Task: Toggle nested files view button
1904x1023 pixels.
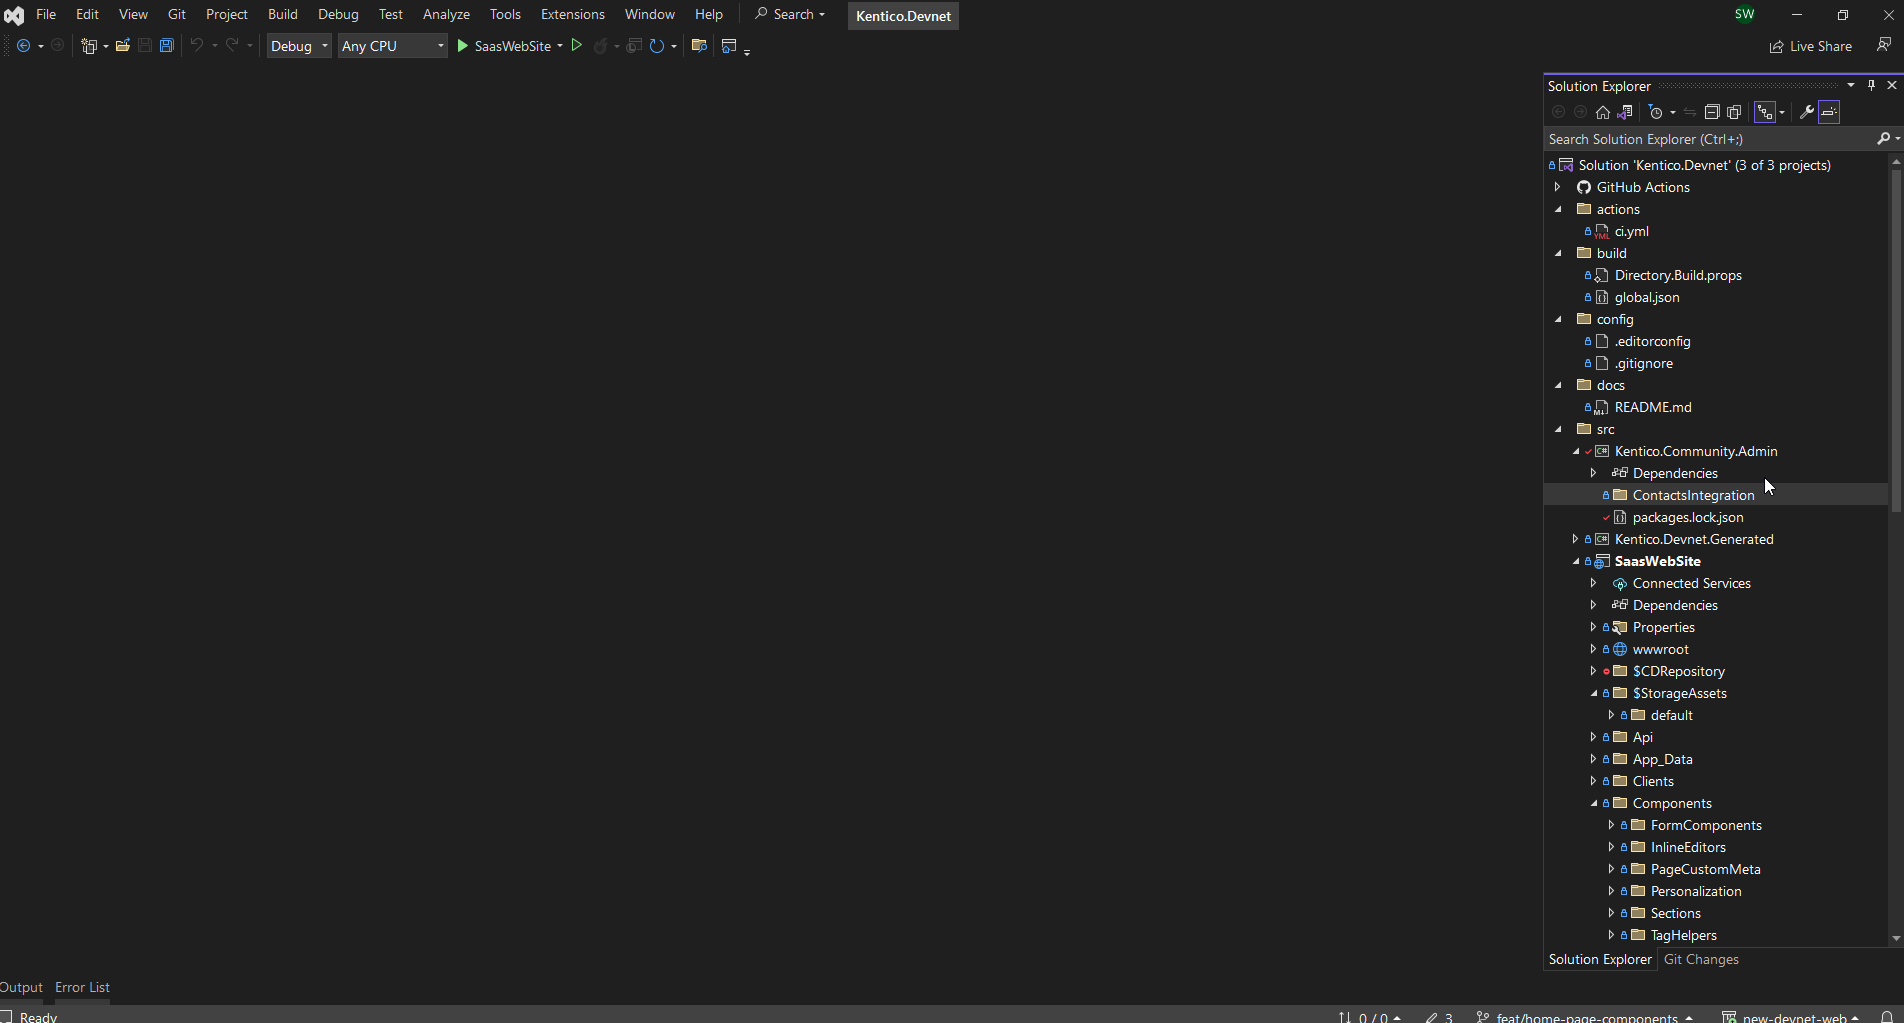Action: pos(1766,112)
